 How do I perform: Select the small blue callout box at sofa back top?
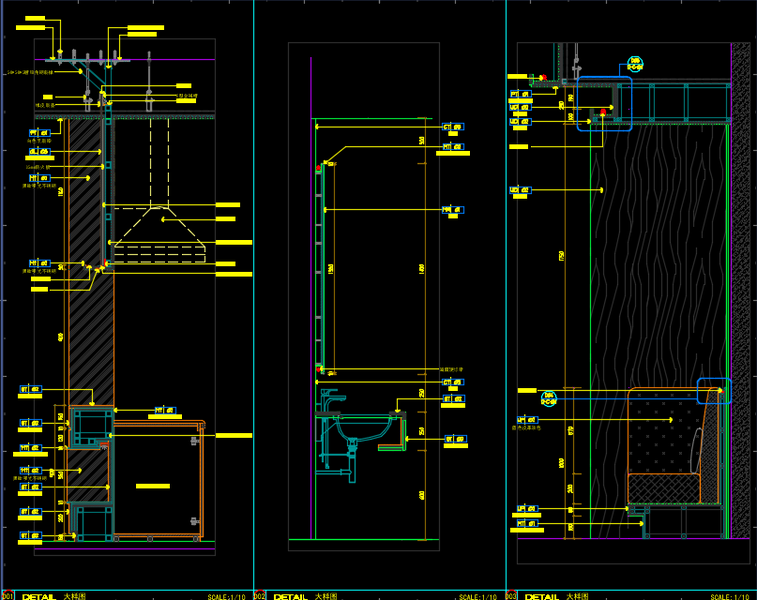coord(714,391)
